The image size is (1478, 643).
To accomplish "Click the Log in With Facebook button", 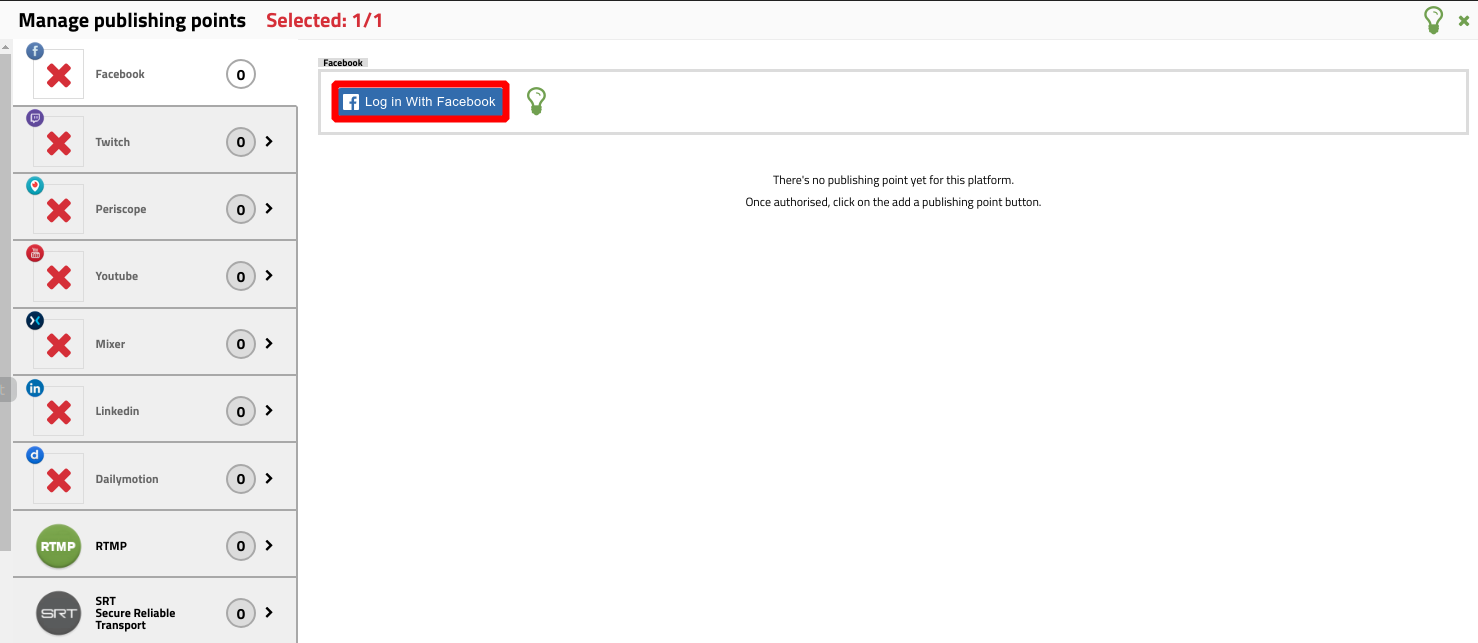I will 420,102.
